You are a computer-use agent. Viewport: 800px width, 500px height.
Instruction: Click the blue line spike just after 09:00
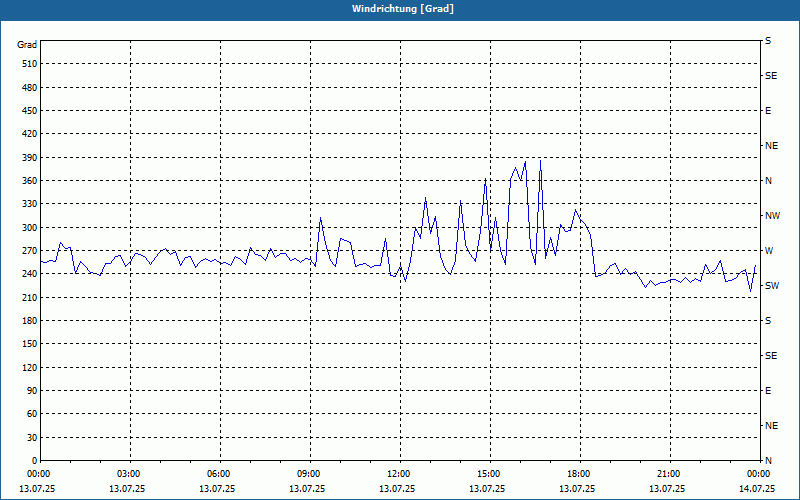pos(320,218)
